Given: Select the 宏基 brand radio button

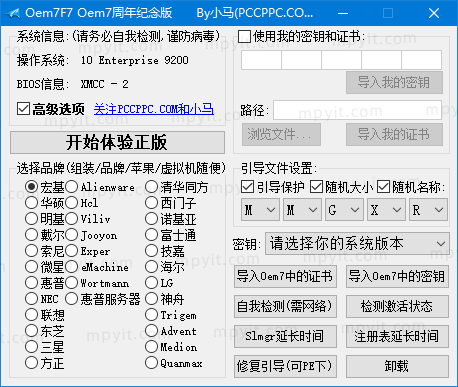Looking at the screenshot, I should [x=31, y=187].
